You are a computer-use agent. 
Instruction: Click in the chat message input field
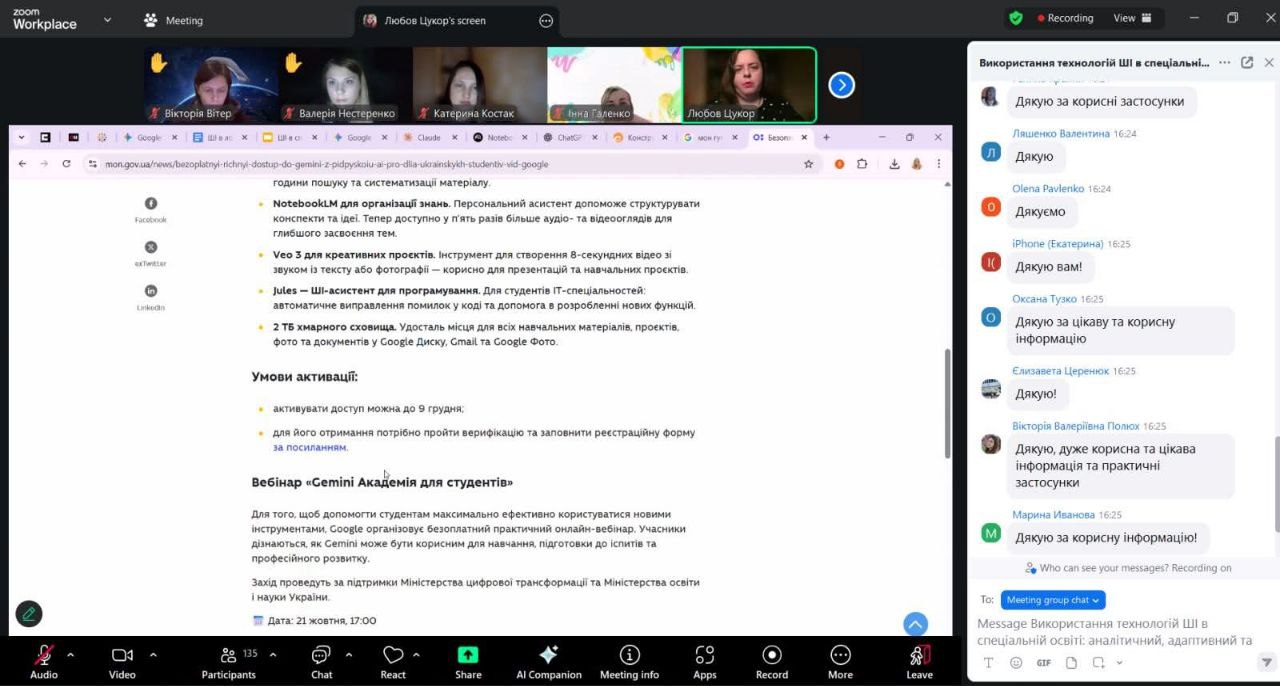1115,632
